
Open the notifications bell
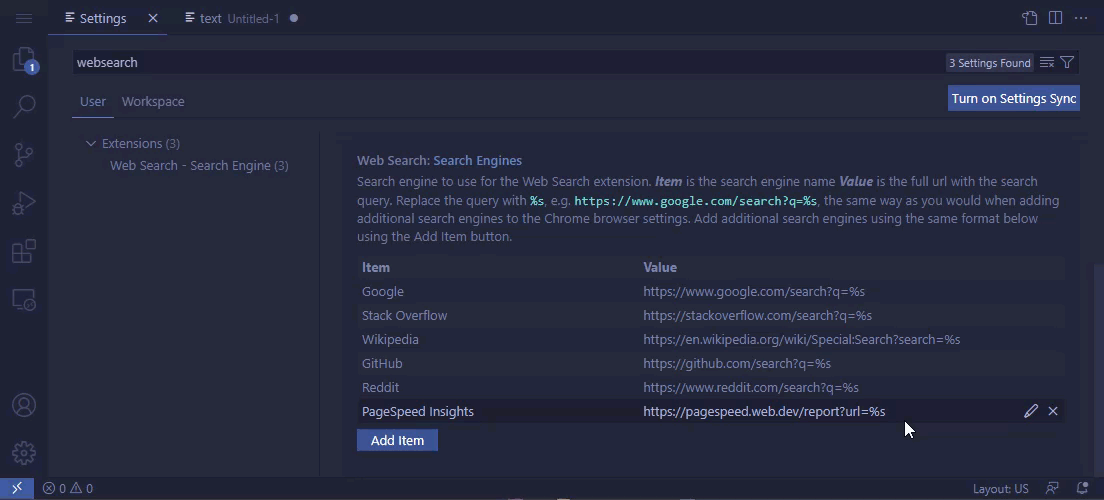point(1083,488)
